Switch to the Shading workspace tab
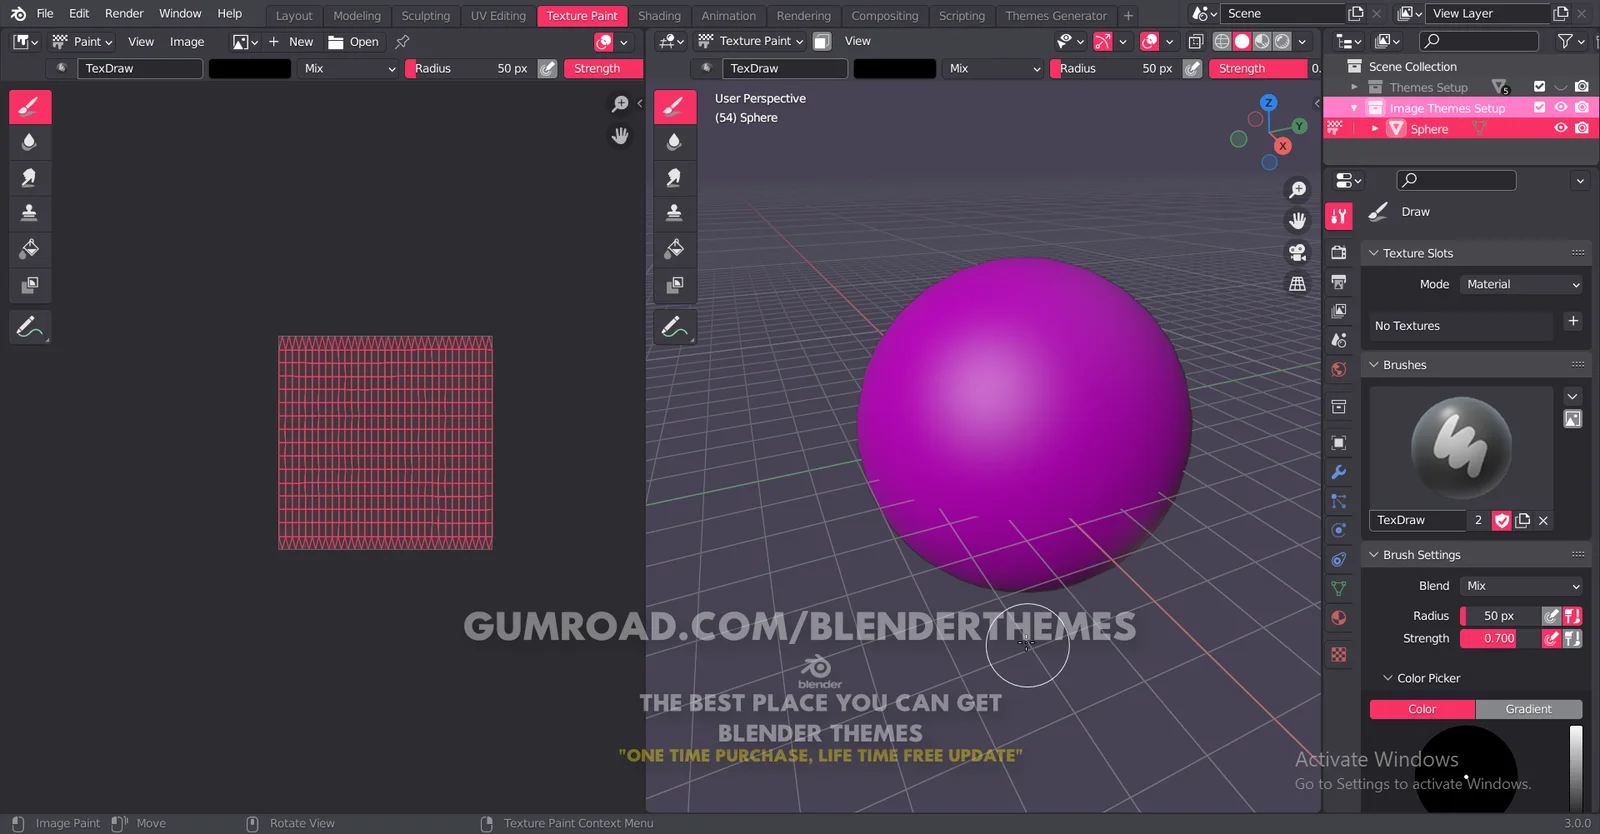The width and height of the screenshot is (1600, 834). click(x=659, y=16)
